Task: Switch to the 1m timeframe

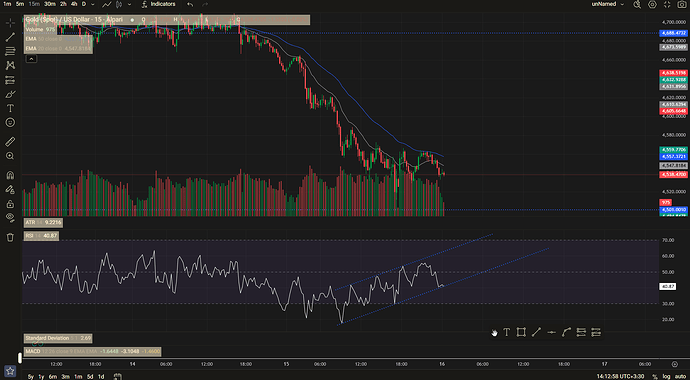Action: [7, 4]
